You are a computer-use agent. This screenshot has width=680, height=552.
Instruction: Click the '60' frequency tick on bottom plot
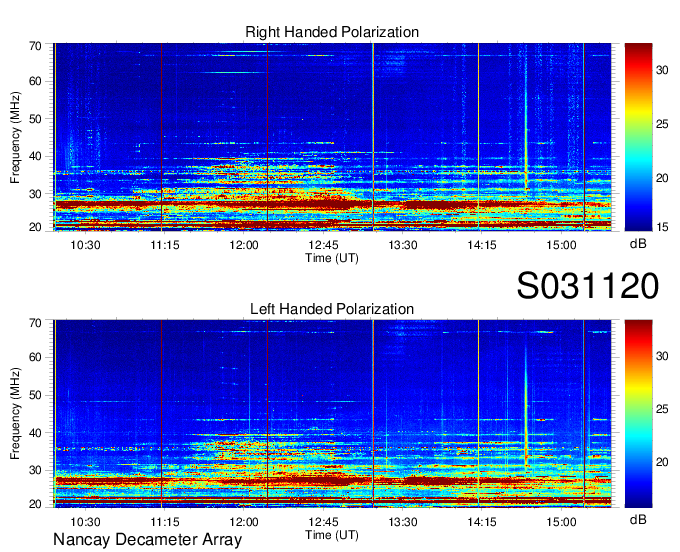click(35, 358)
